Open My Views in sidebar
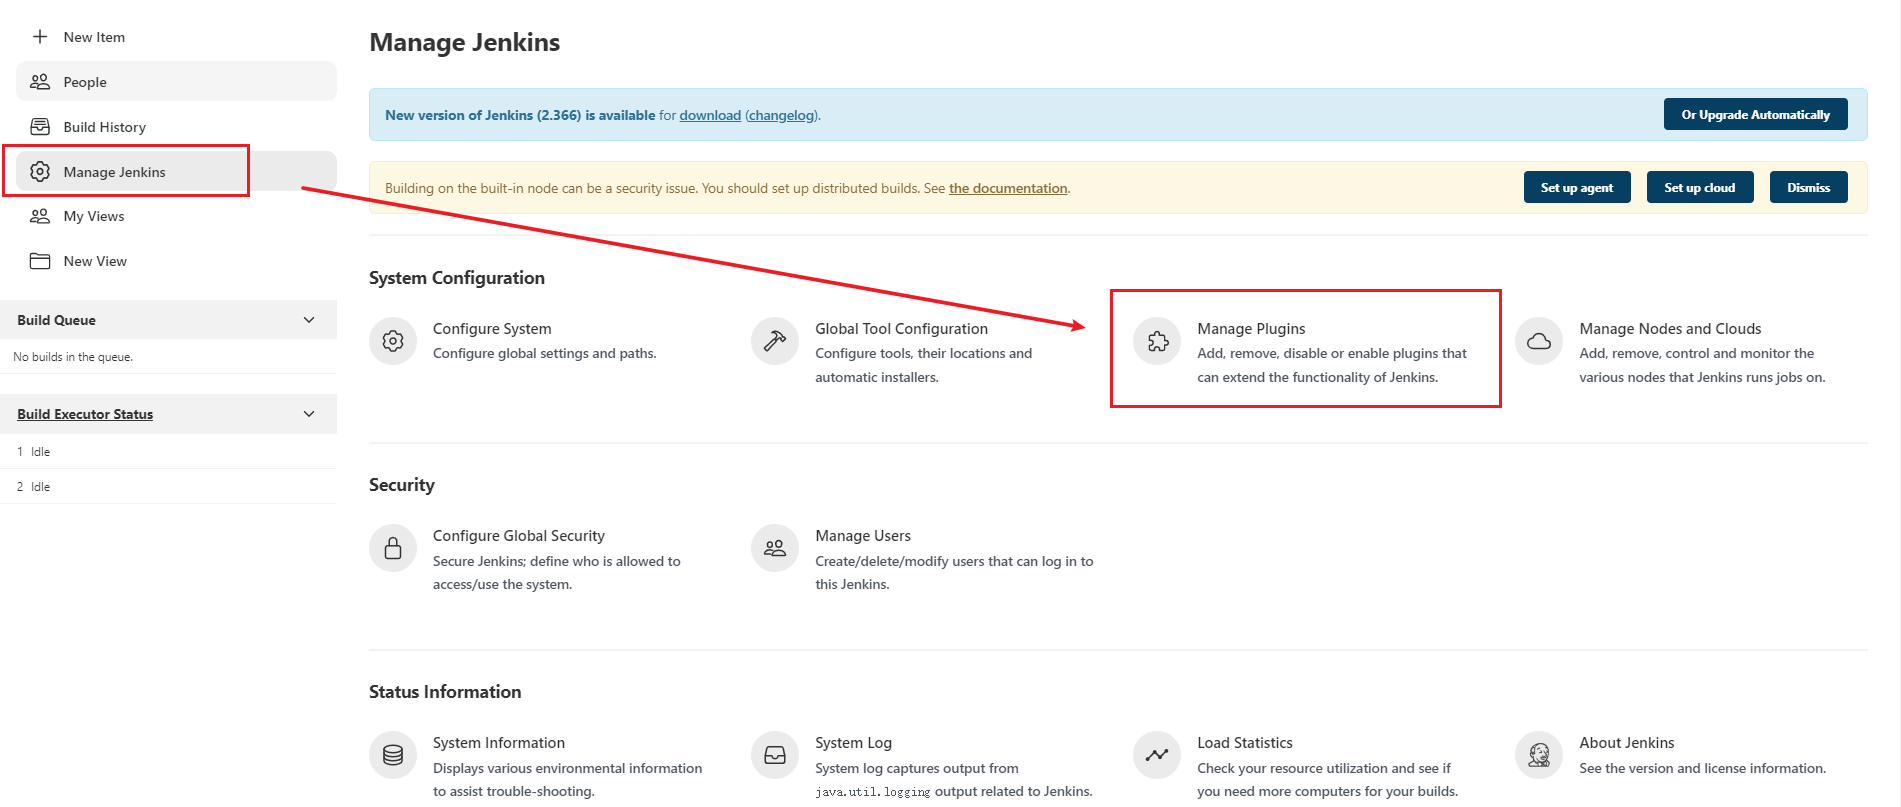The width and height of the screenshot is (1901, 807). click(x=176, y=216)
